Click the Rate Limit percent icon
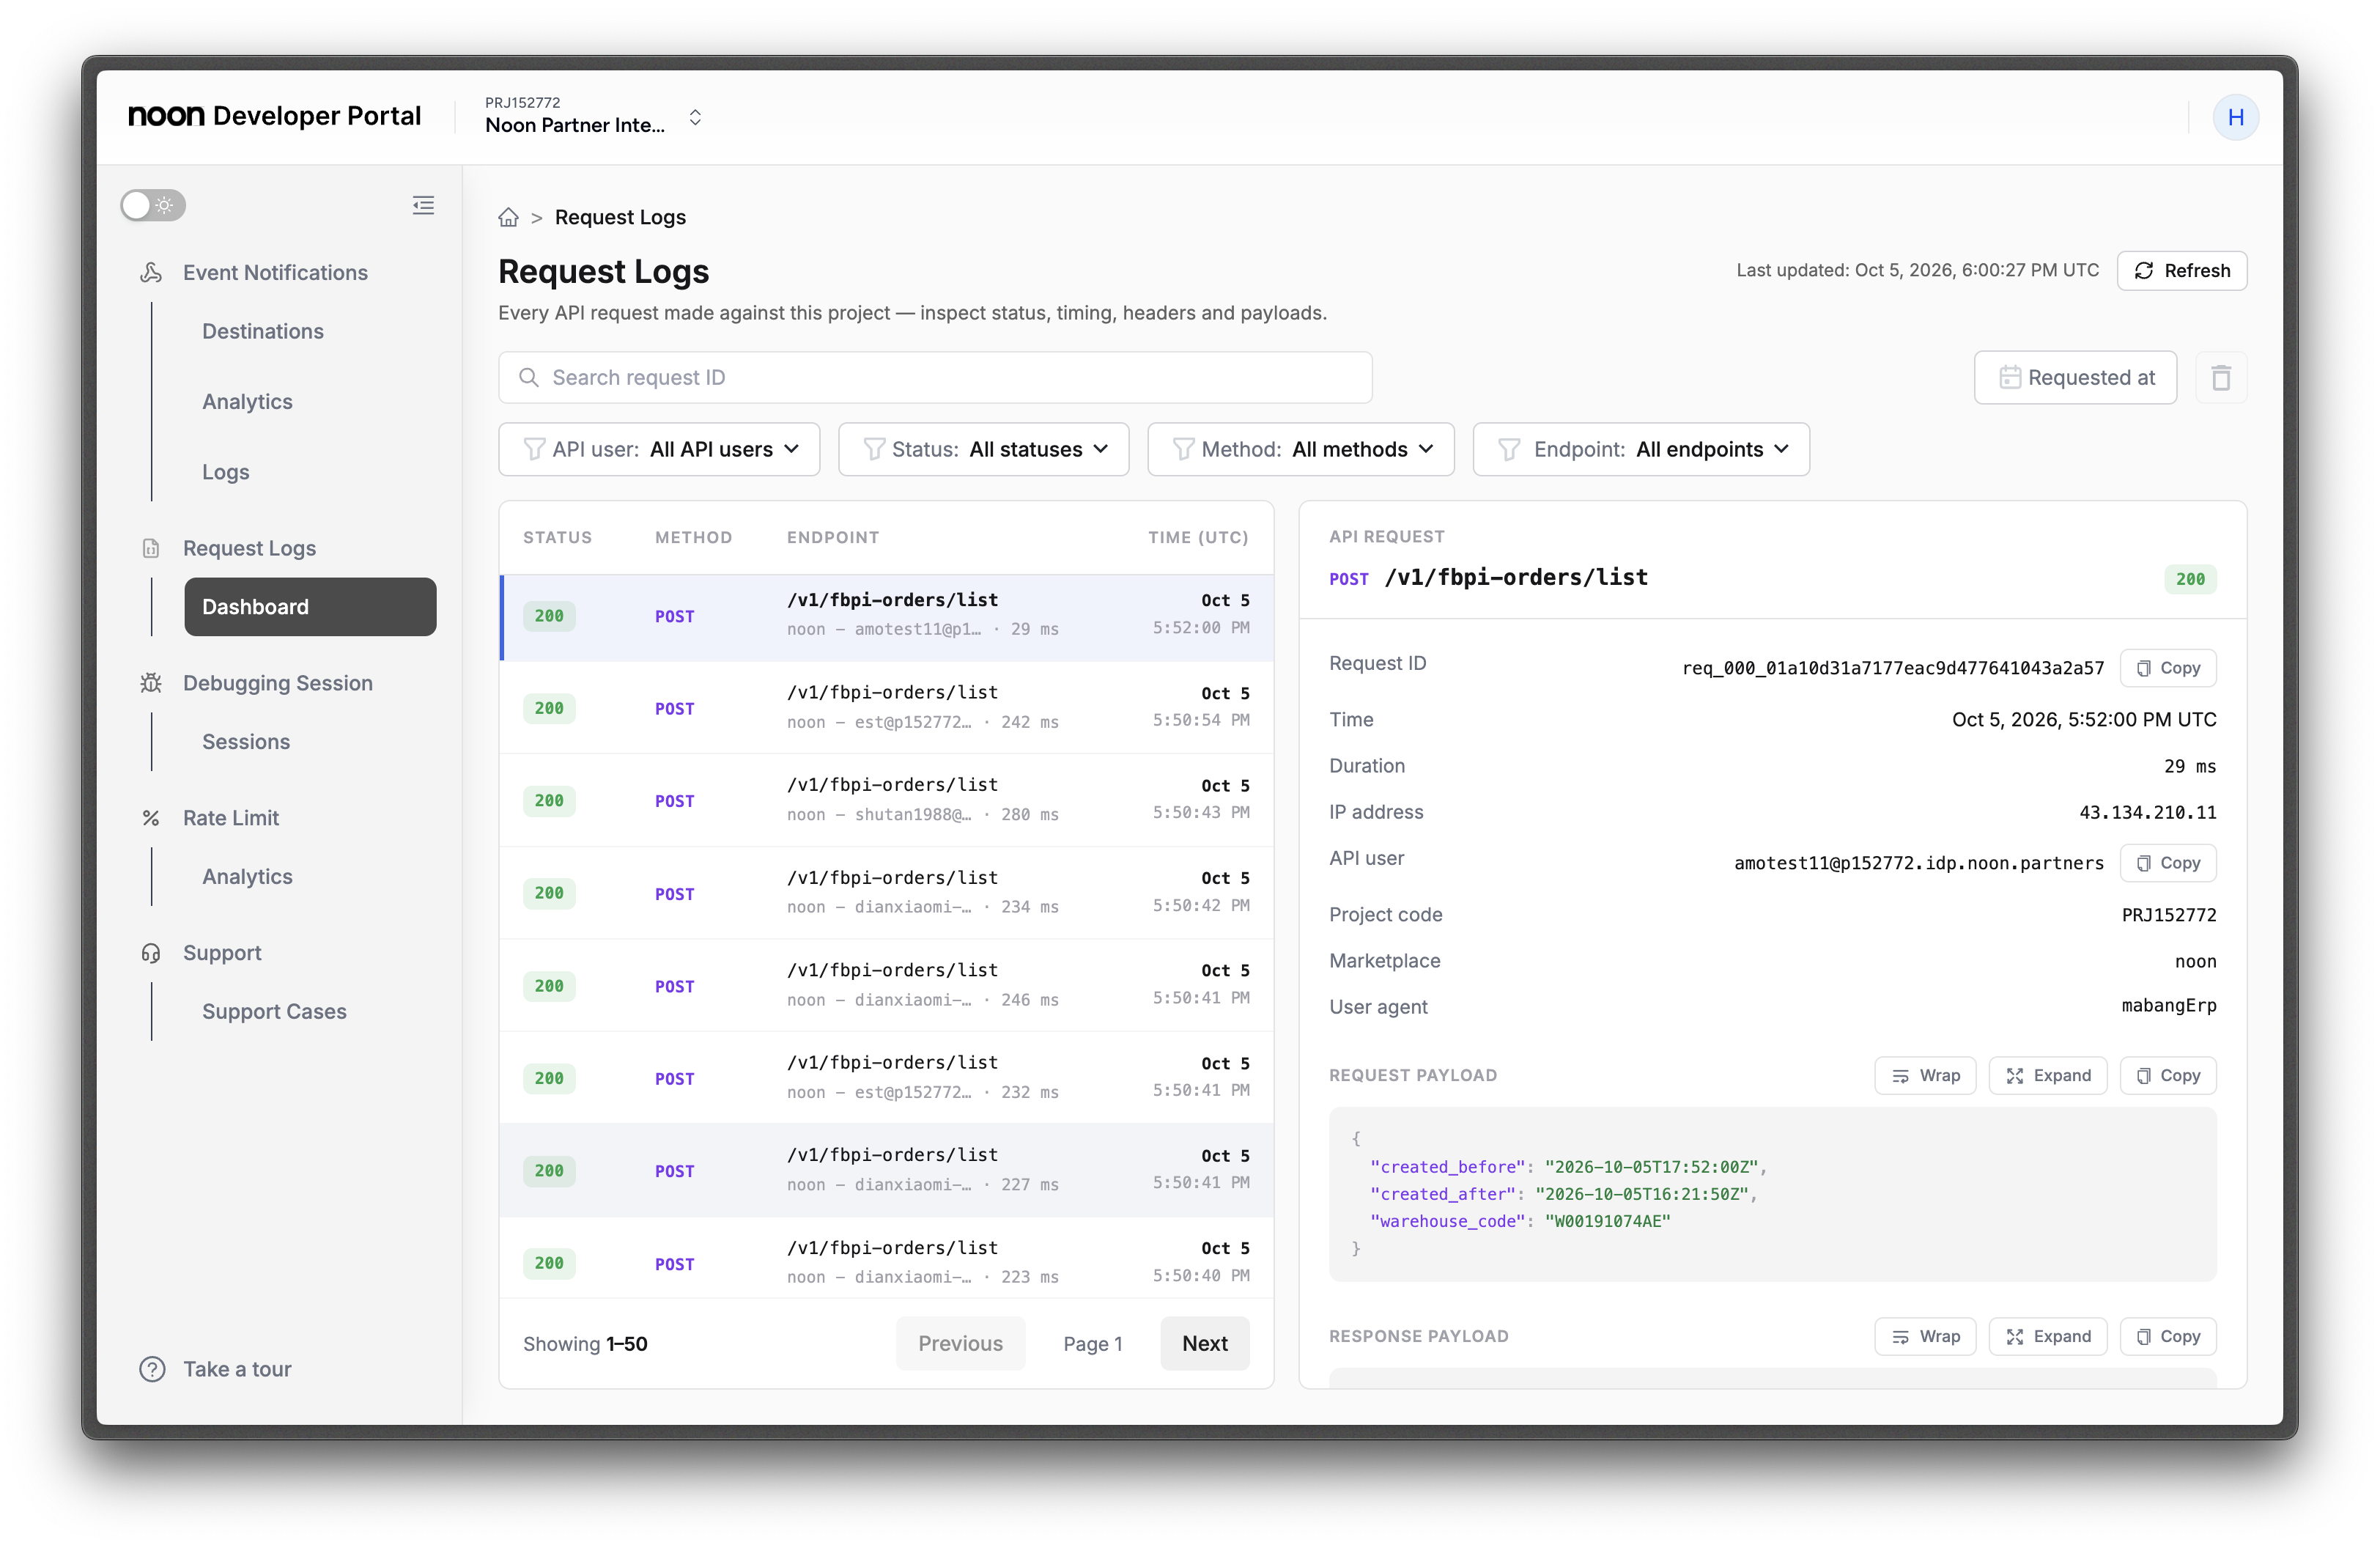Viewport: 2380px width, 1548px height. 151,818
